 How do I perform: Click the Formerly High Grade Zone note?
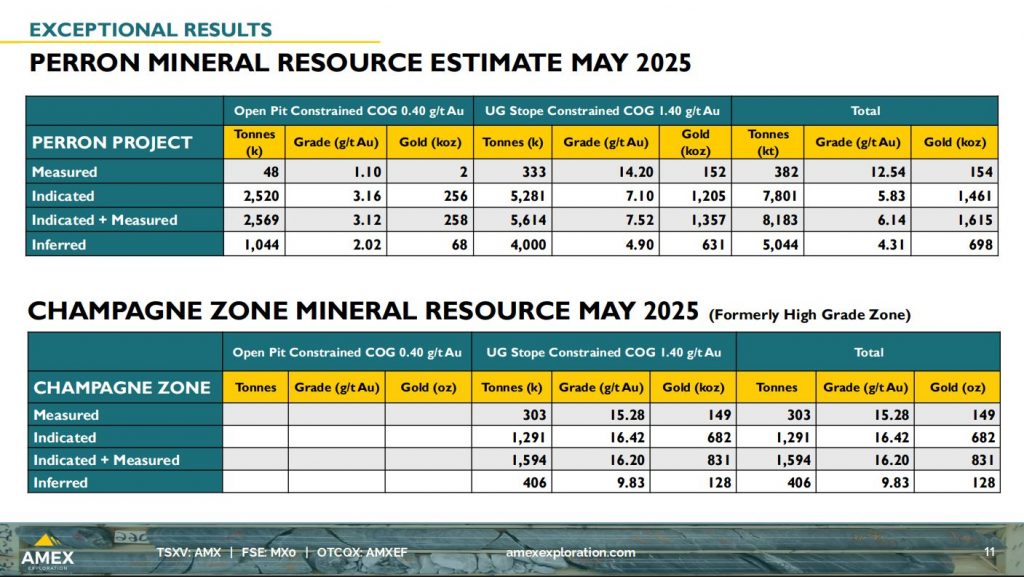[x=809, y=315]
